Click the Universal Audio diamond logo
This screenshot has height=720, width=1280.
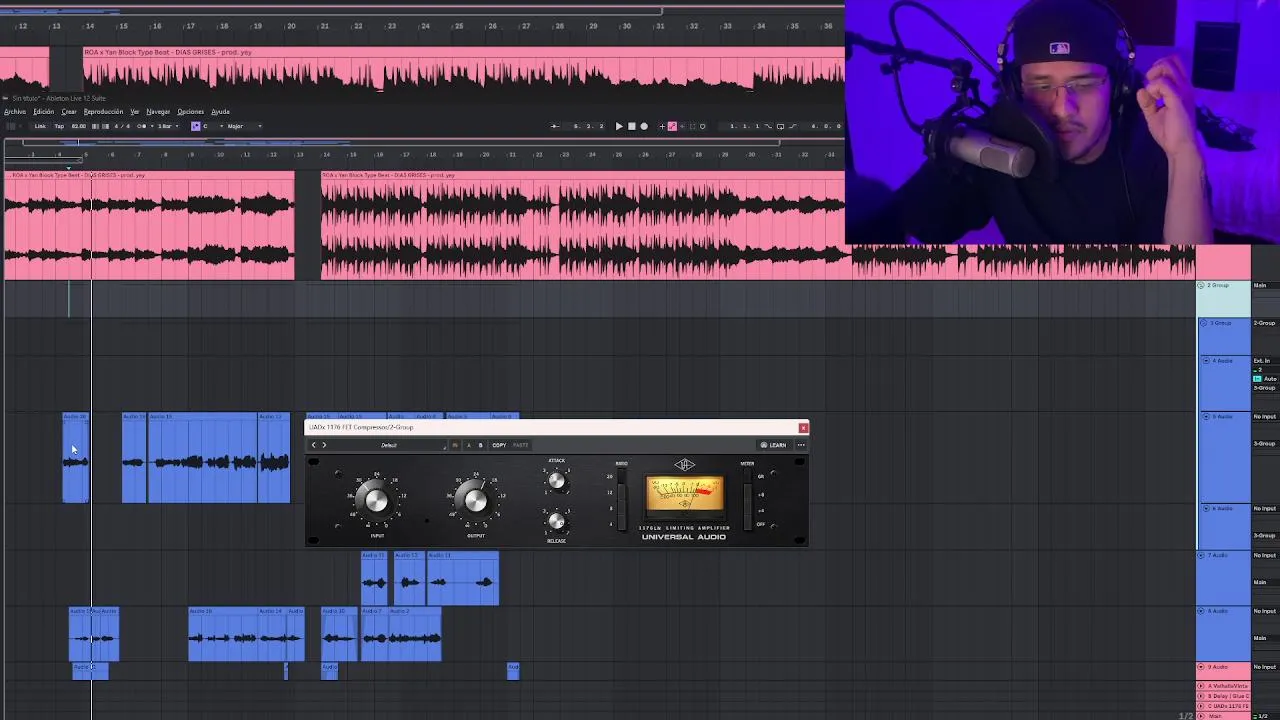click(x=684, y=465)
